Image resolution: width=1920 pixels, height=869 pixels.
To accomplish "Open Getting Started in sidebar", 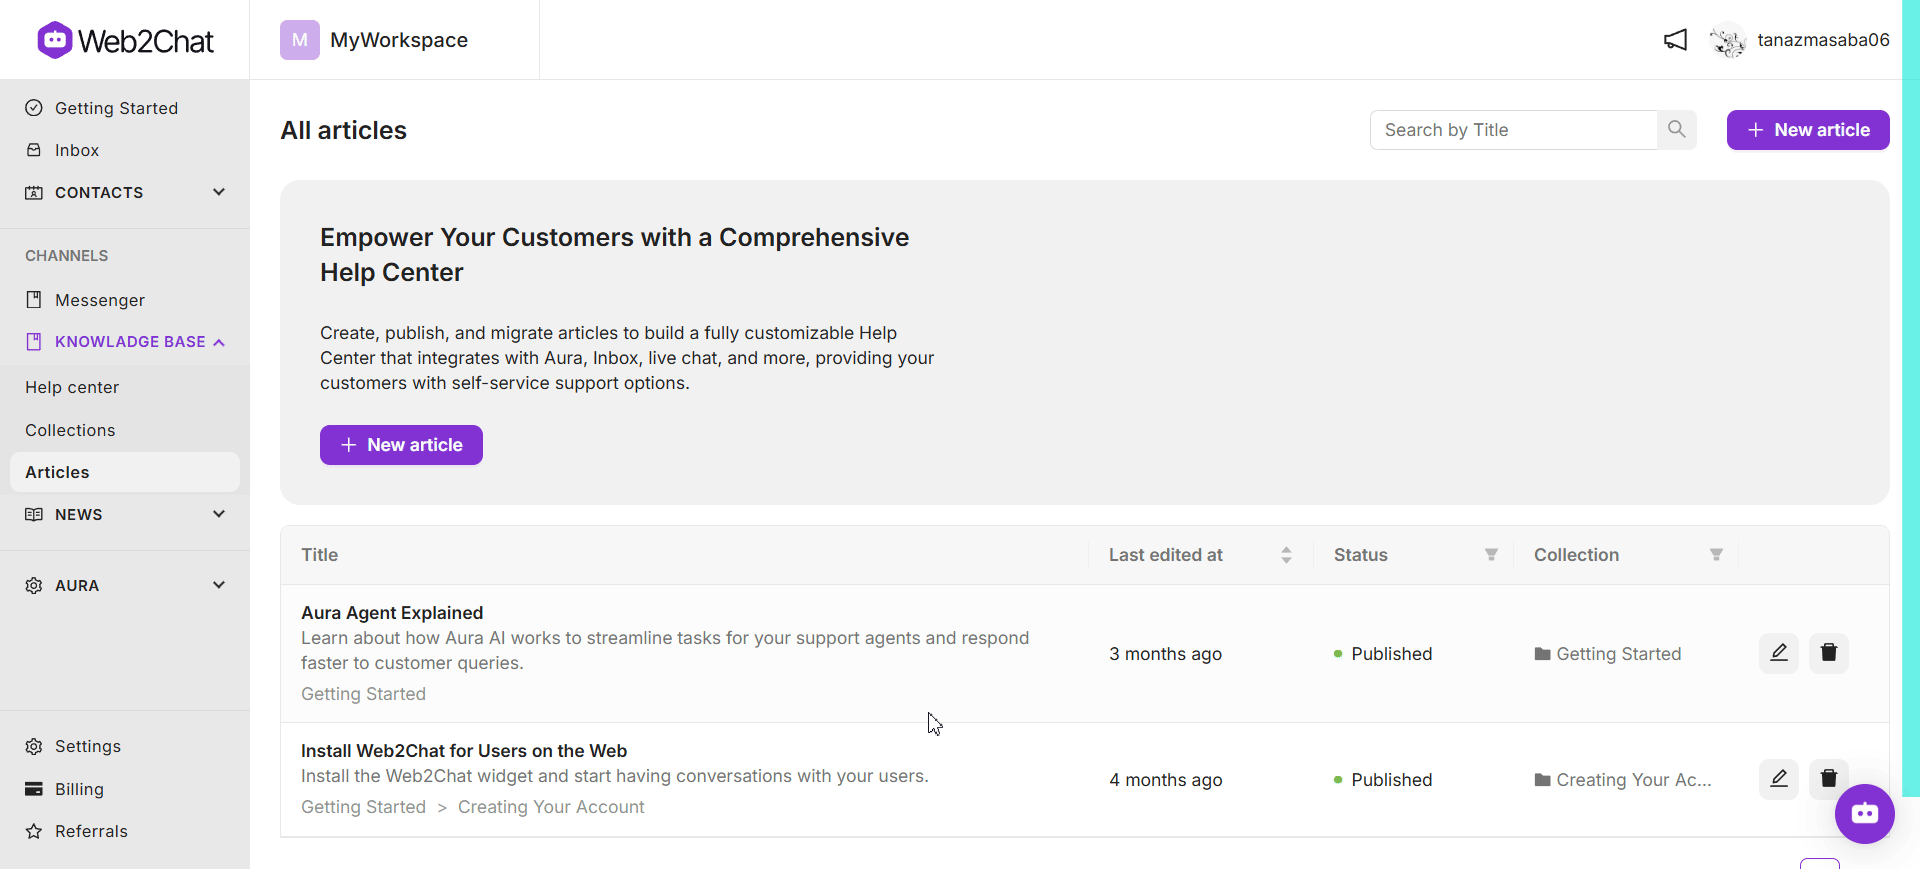I will [116, 108].
